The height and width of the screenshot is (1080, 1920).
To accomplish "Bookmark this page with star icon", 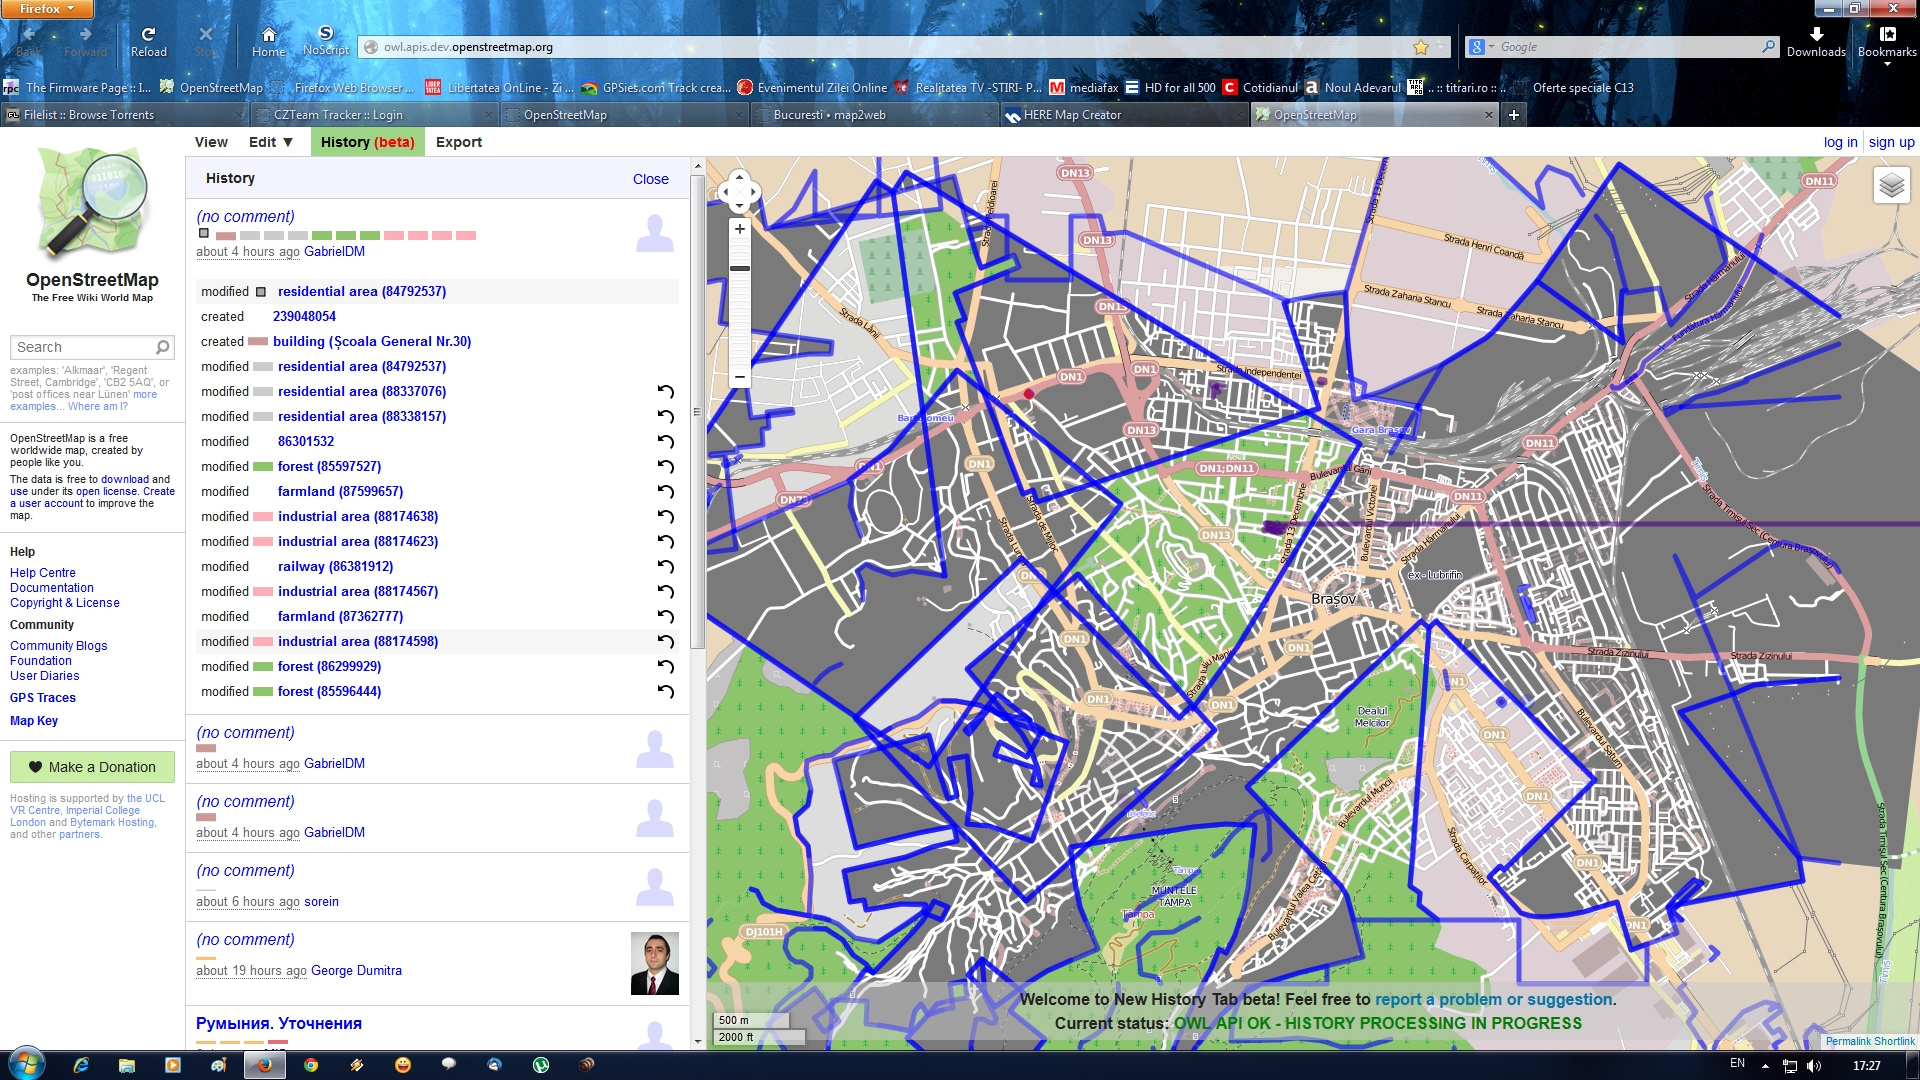I will pyautogui.click(x=1420, y=47).
